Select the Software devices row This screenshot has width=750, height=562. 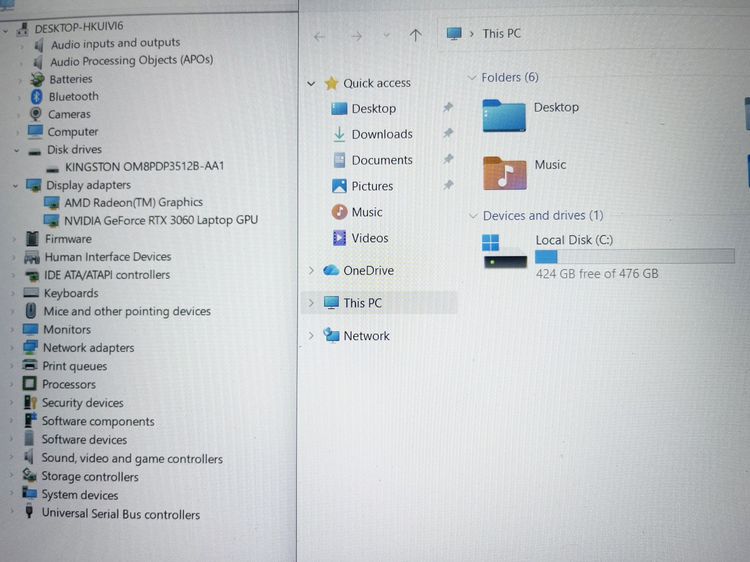[84, 439]
